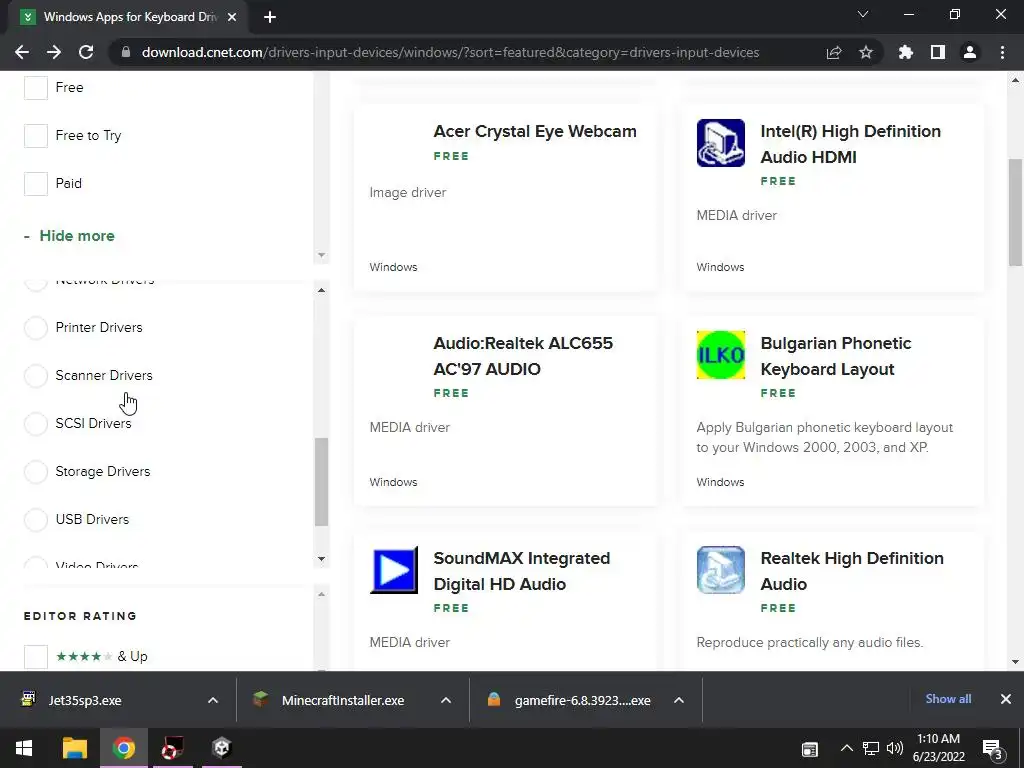
Task: Check the Free to Try filter
Action: click(36, 136)
